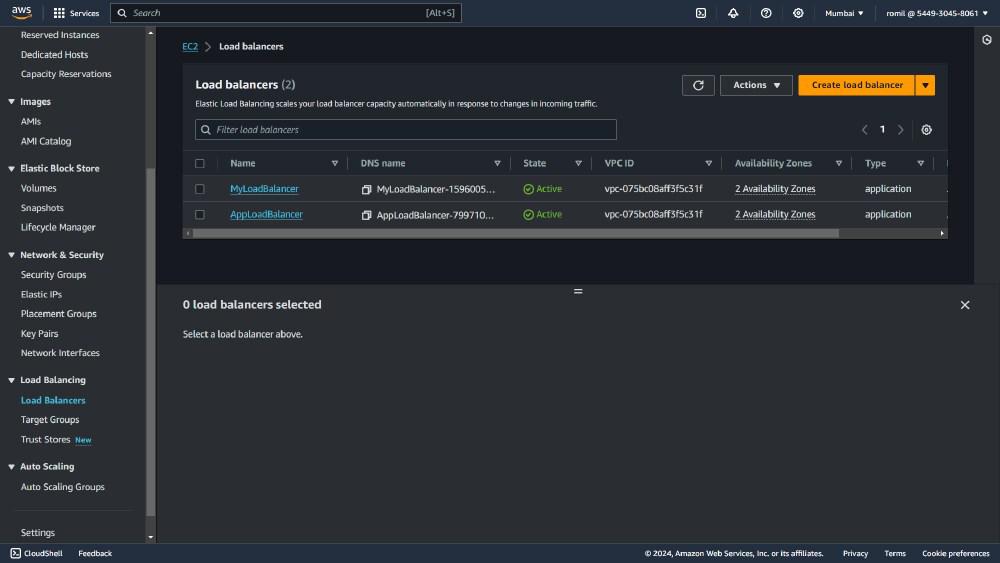Screen dimensions: 1000x563
Task: Focus the Filter load balancers field
Action: [x=406, y=129]
